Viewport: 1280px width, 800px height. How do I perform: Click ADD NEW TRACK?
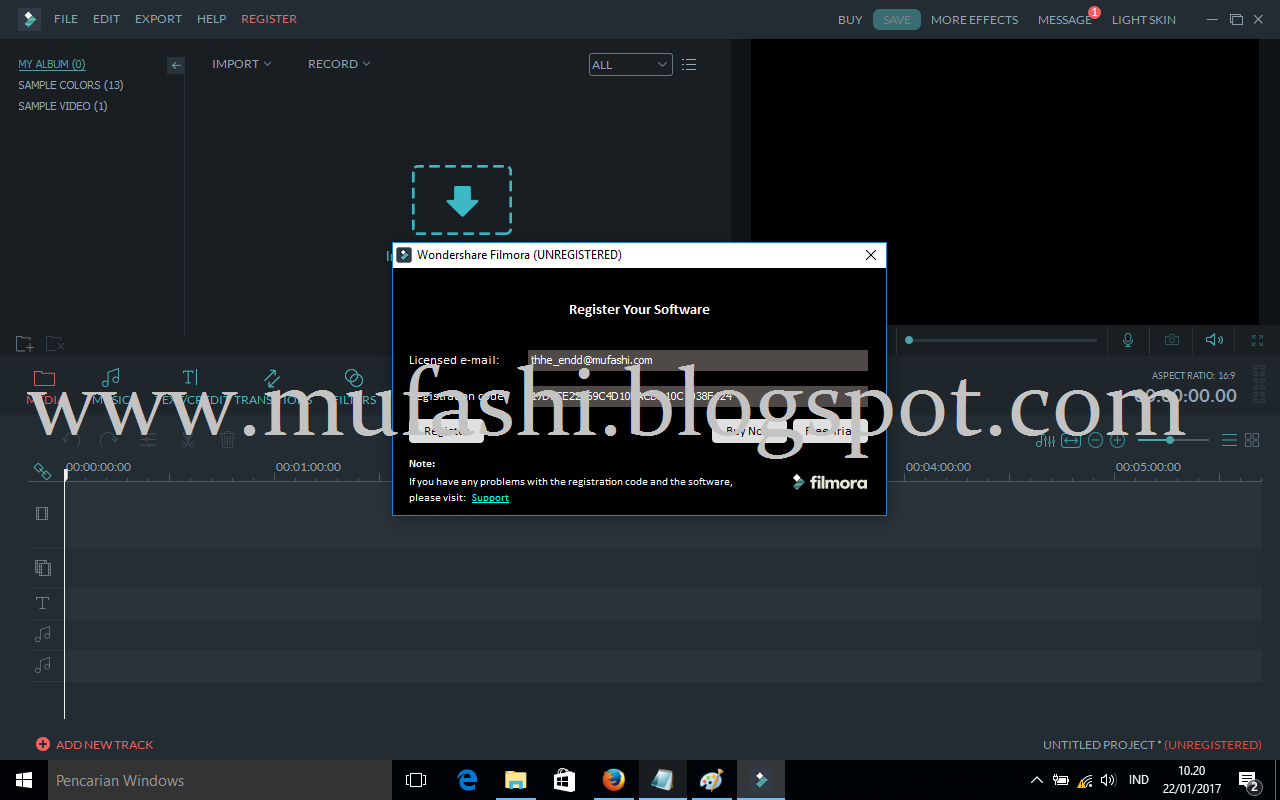(x=95, y=744)
